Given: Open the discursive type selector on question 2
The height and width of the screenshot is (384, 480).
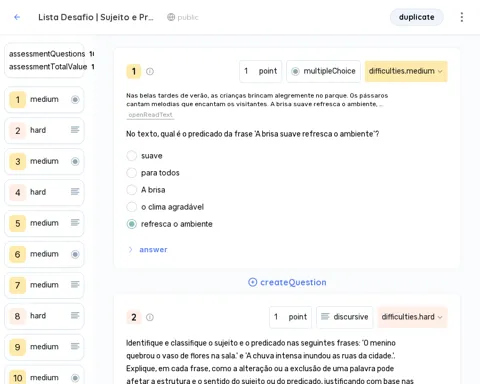Looking at the screenshot, I should [x=345, y=317].
